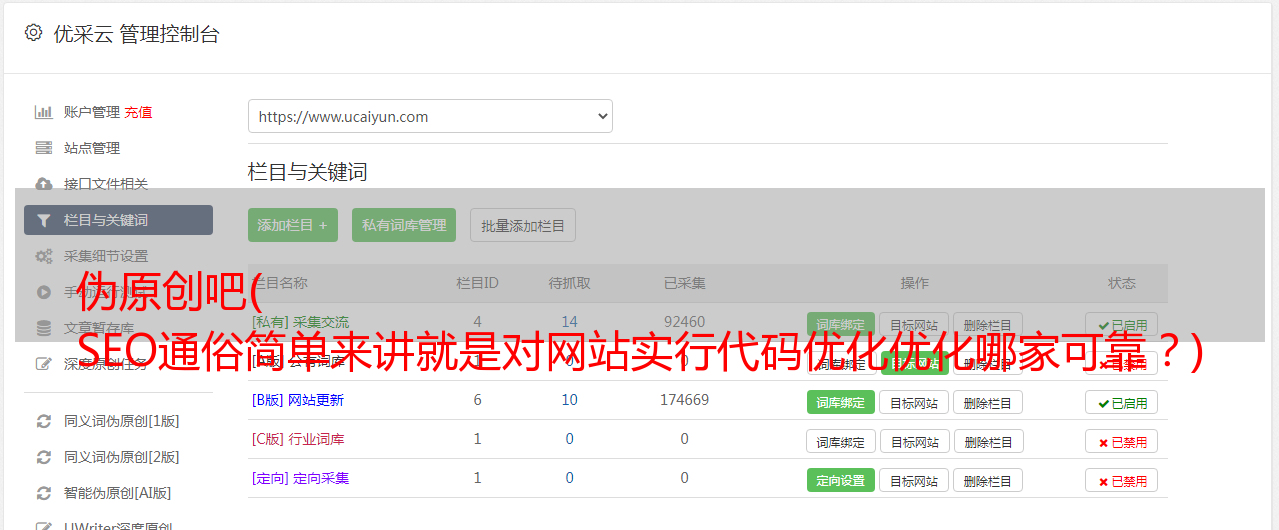Click 目标网站 in 行业词库 row
Viewport: 1279px width, 530px height.
coord(914,441)
